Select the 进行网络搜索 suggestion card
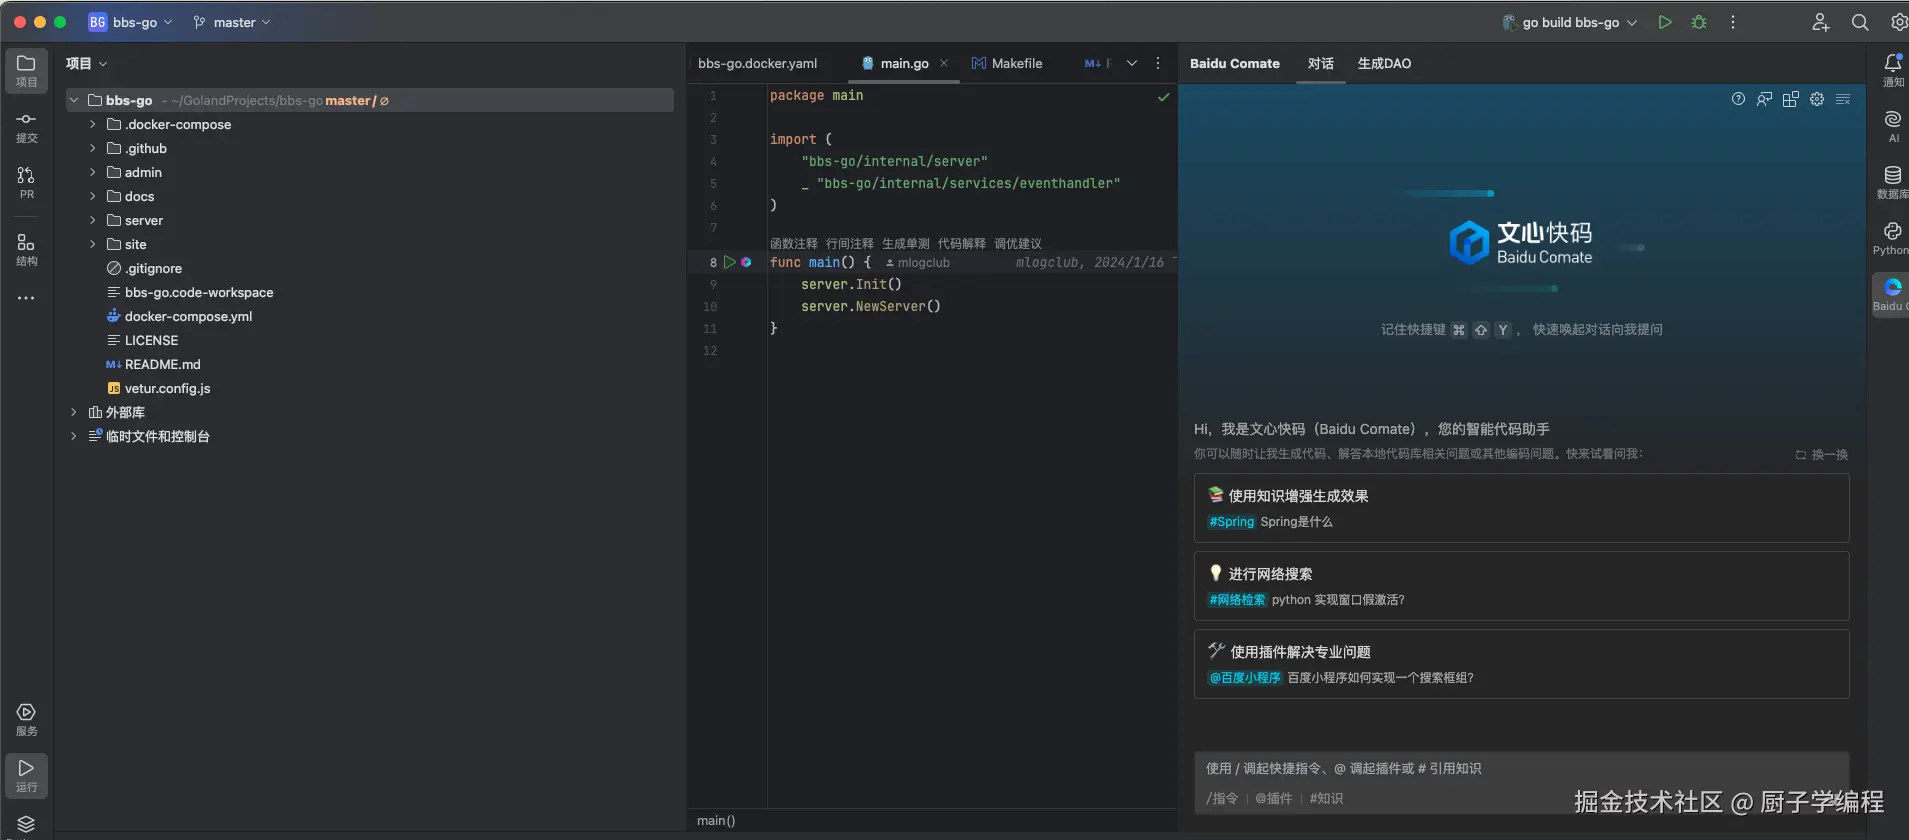 pos(1521,586)
